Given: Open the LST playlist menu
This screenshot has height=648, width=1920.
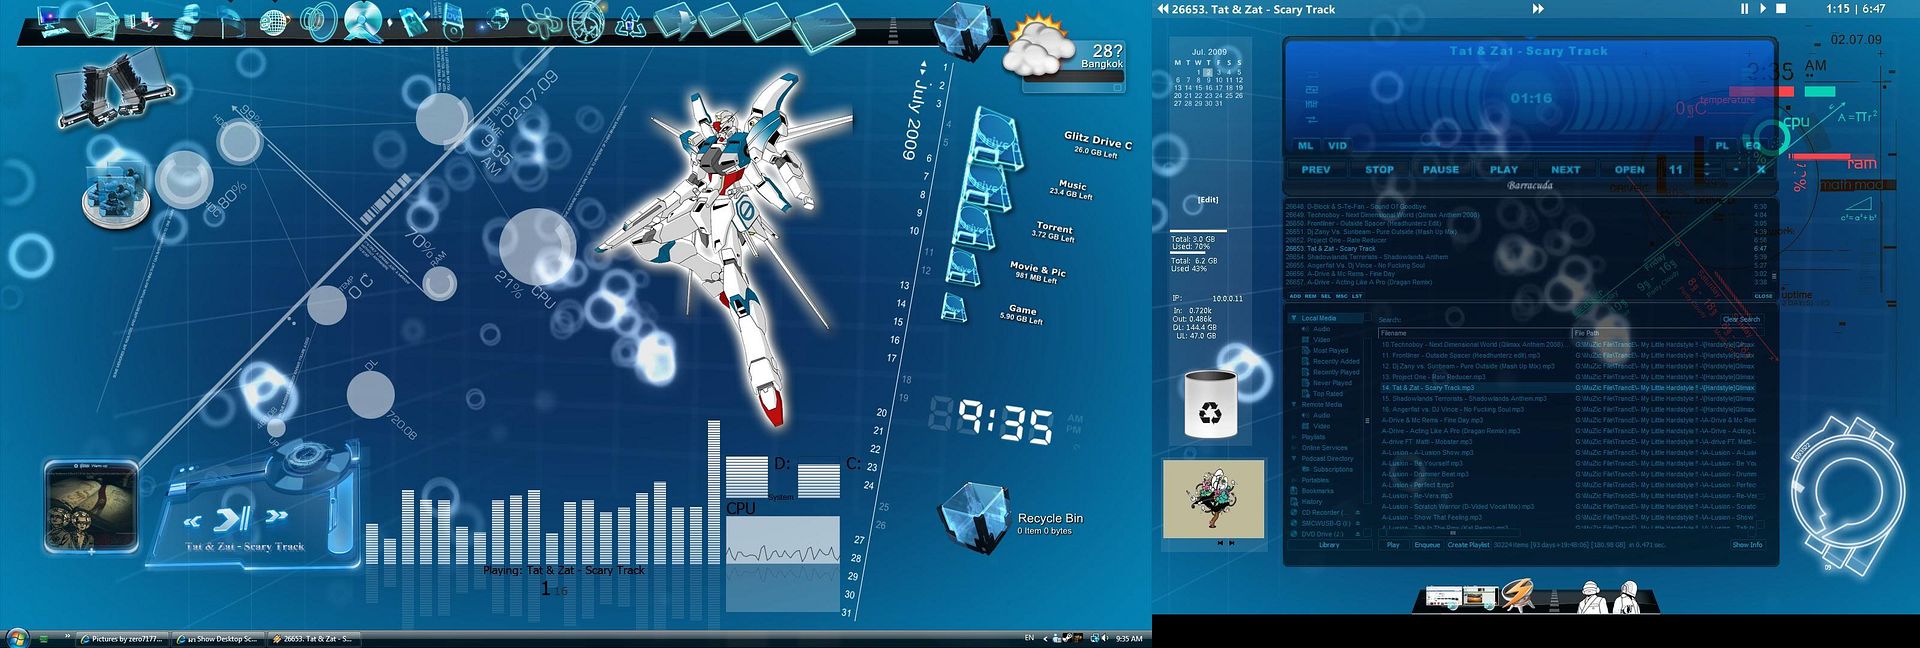Looking at the screenshot, I should 1357,296.
